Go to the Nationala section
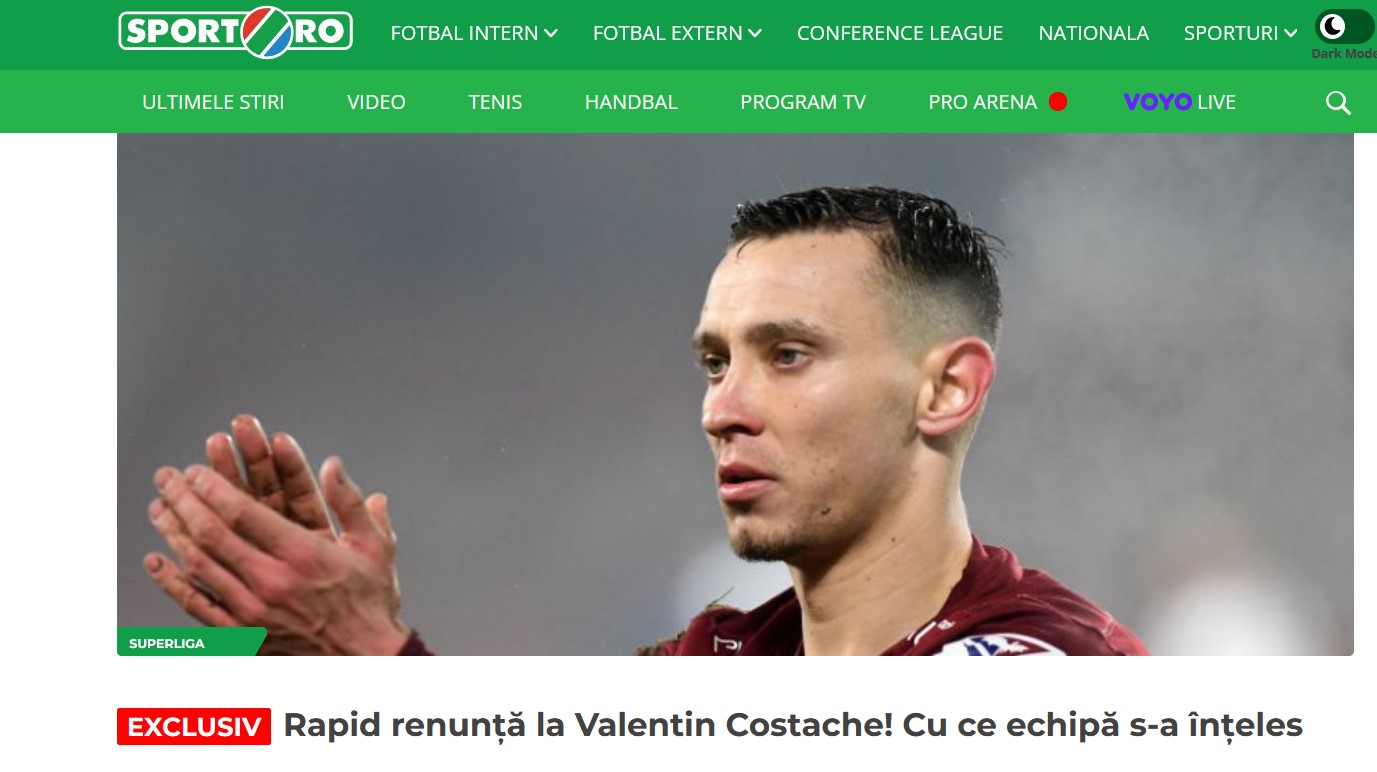The image size is (1377, 772). 1094,33
